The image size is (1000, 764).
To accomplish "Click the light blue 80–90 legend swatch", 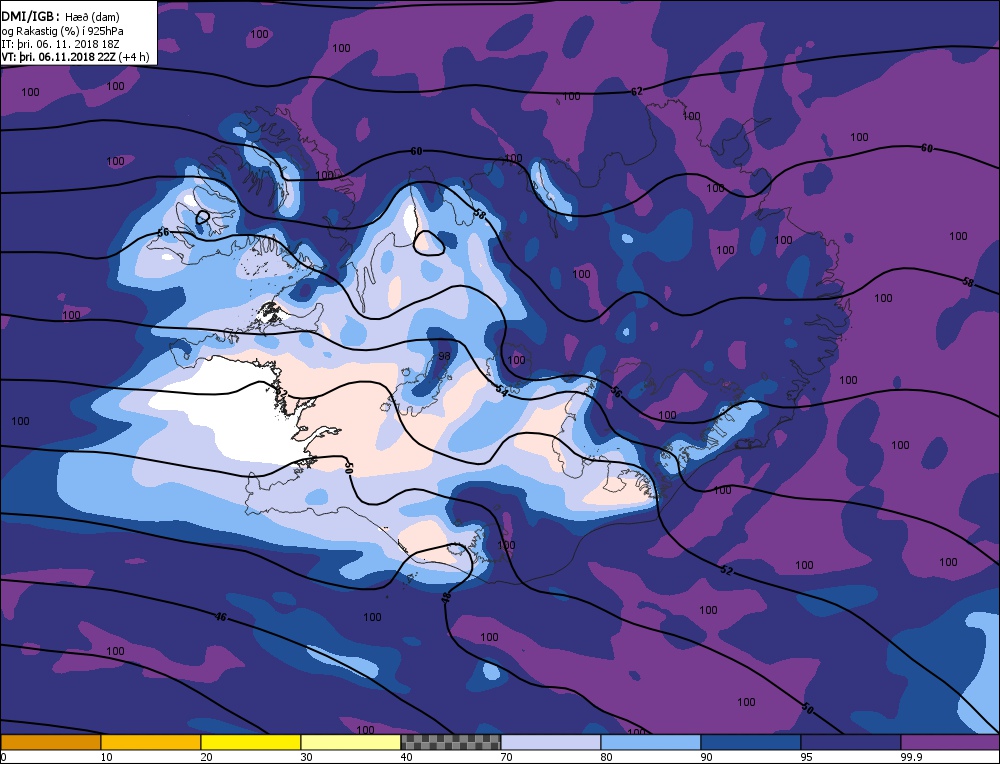I will click(651, 742).
